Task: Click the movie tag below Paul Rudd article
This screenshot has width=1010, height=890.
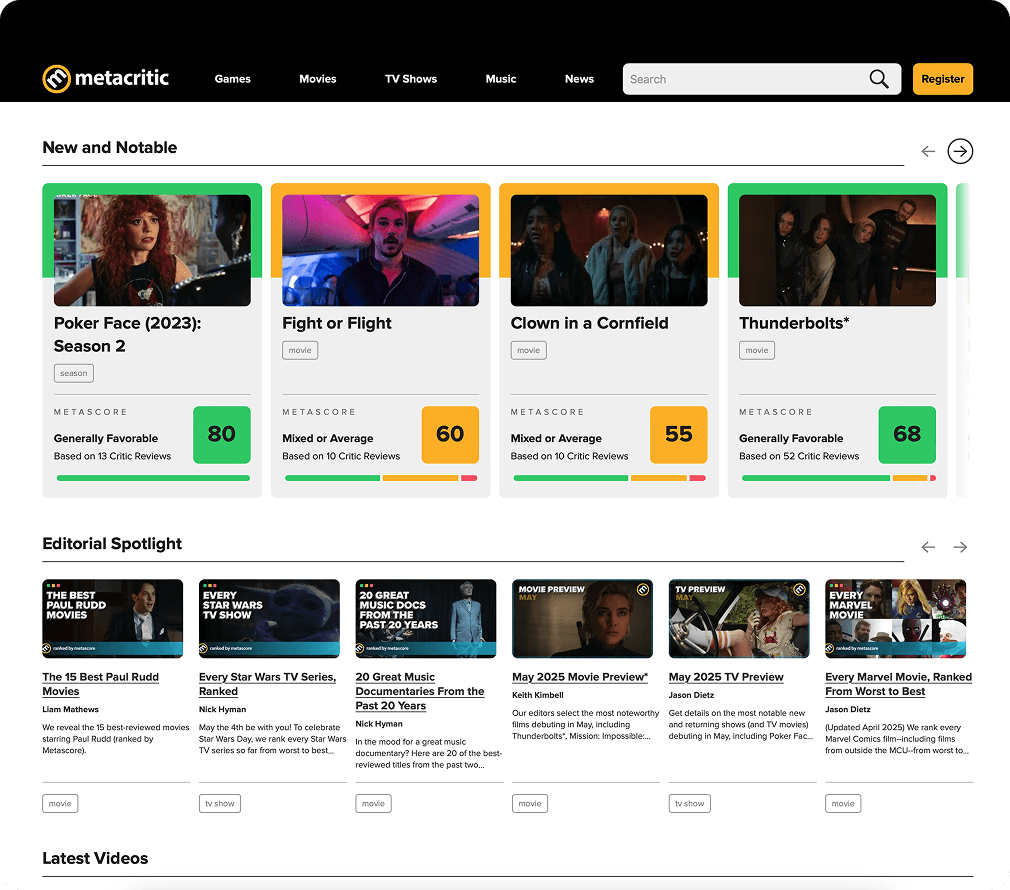Action: point(60,804)
